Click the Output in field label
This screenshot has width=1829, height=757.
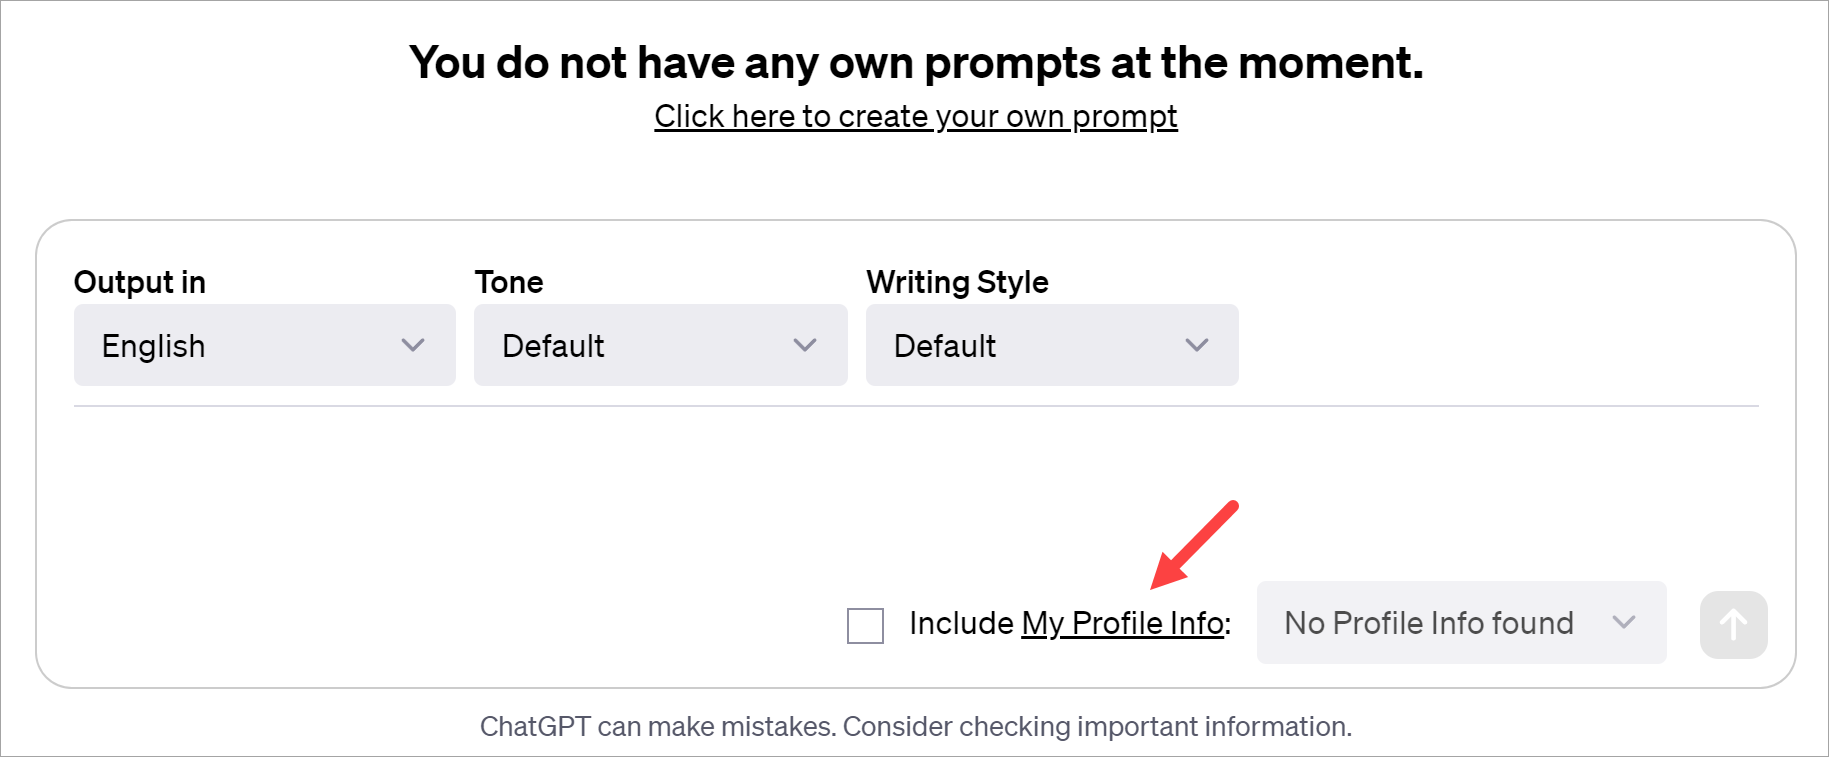click(x=139, y=282)
